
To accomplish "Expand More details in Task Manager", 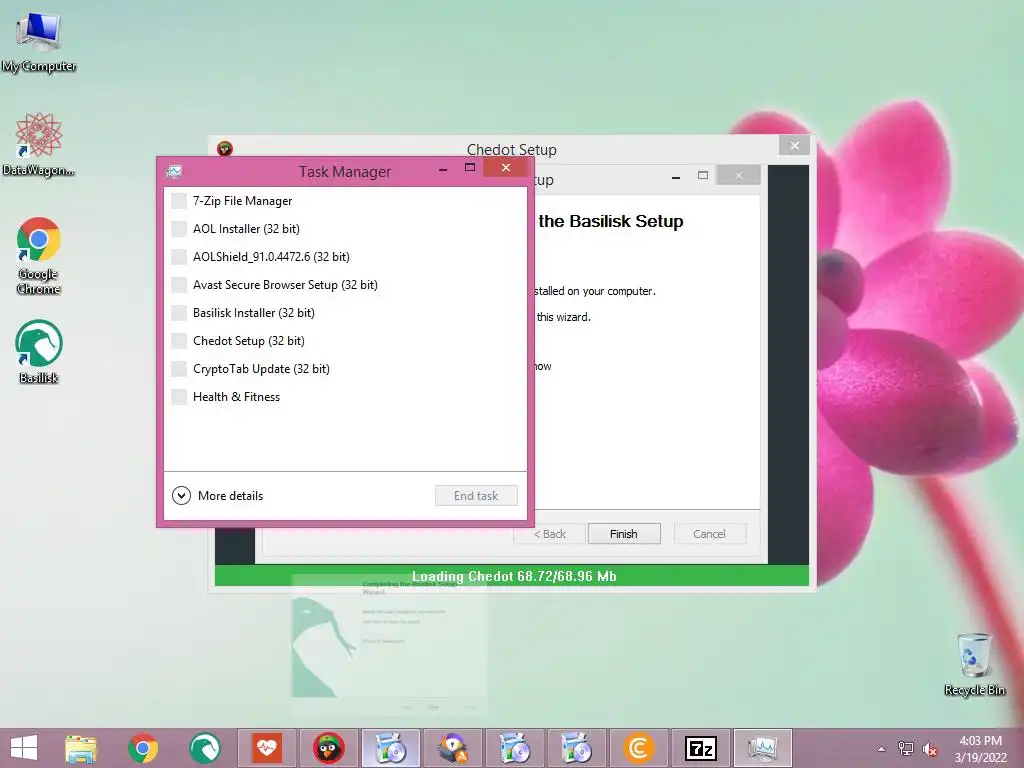I will [217, 496].
